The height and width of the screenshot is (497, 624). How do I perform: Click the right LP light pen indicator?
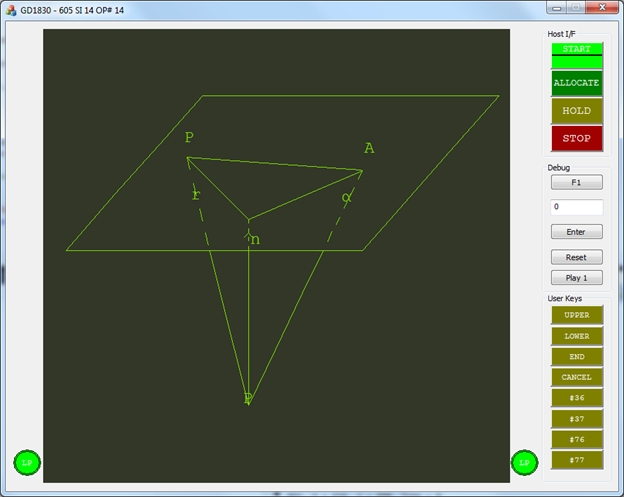coord(525,462)
